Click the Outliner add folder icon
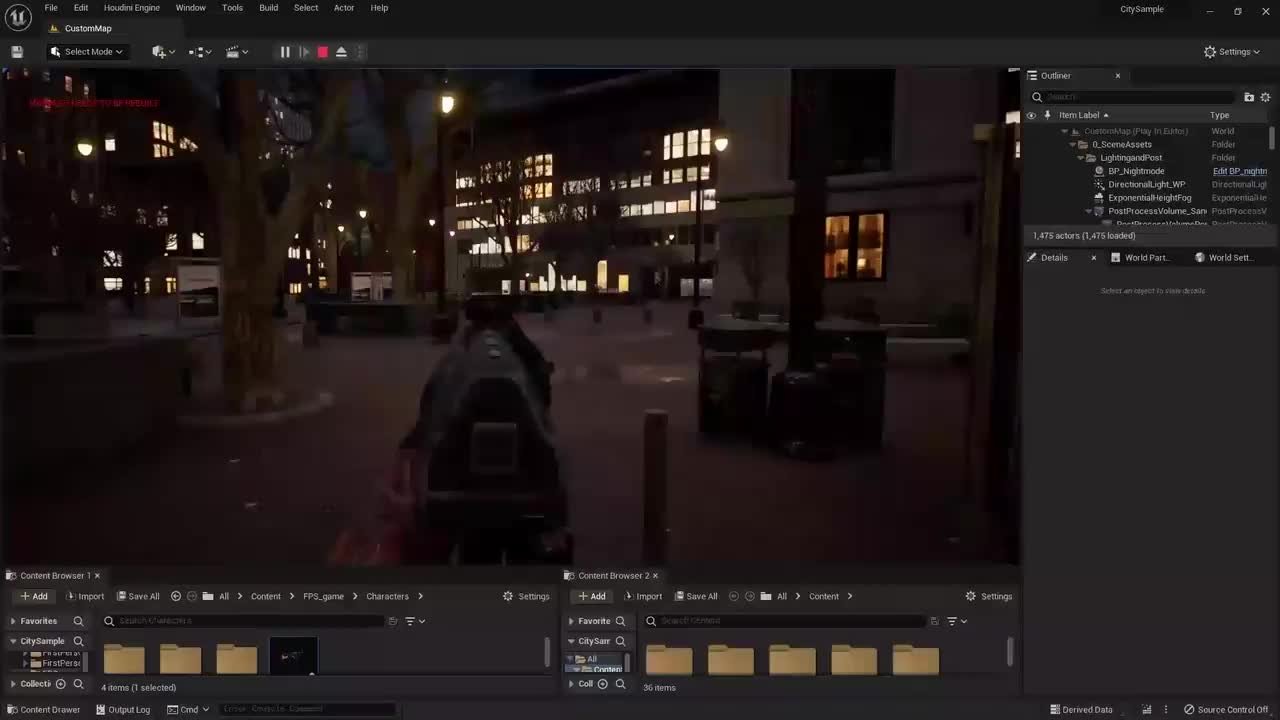Viewport: 1280px width, 720px height. (x=1249, y=97)
